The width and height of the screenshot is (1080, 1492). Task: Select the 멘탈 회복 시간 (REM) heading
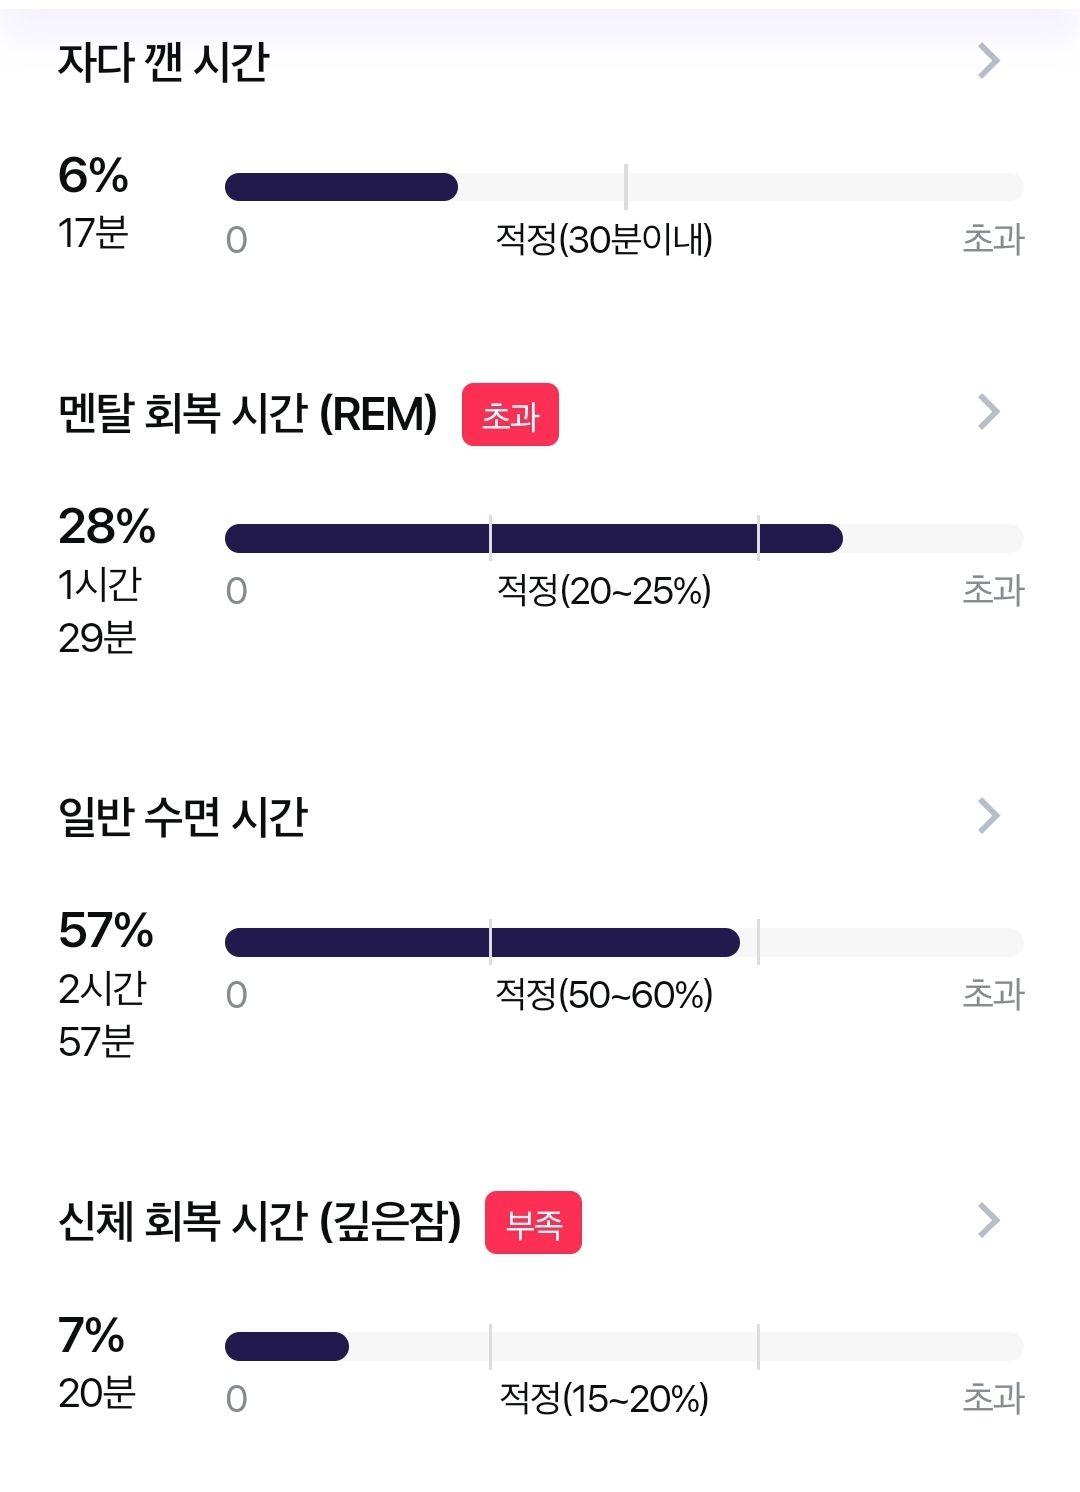tap(248, 413)
